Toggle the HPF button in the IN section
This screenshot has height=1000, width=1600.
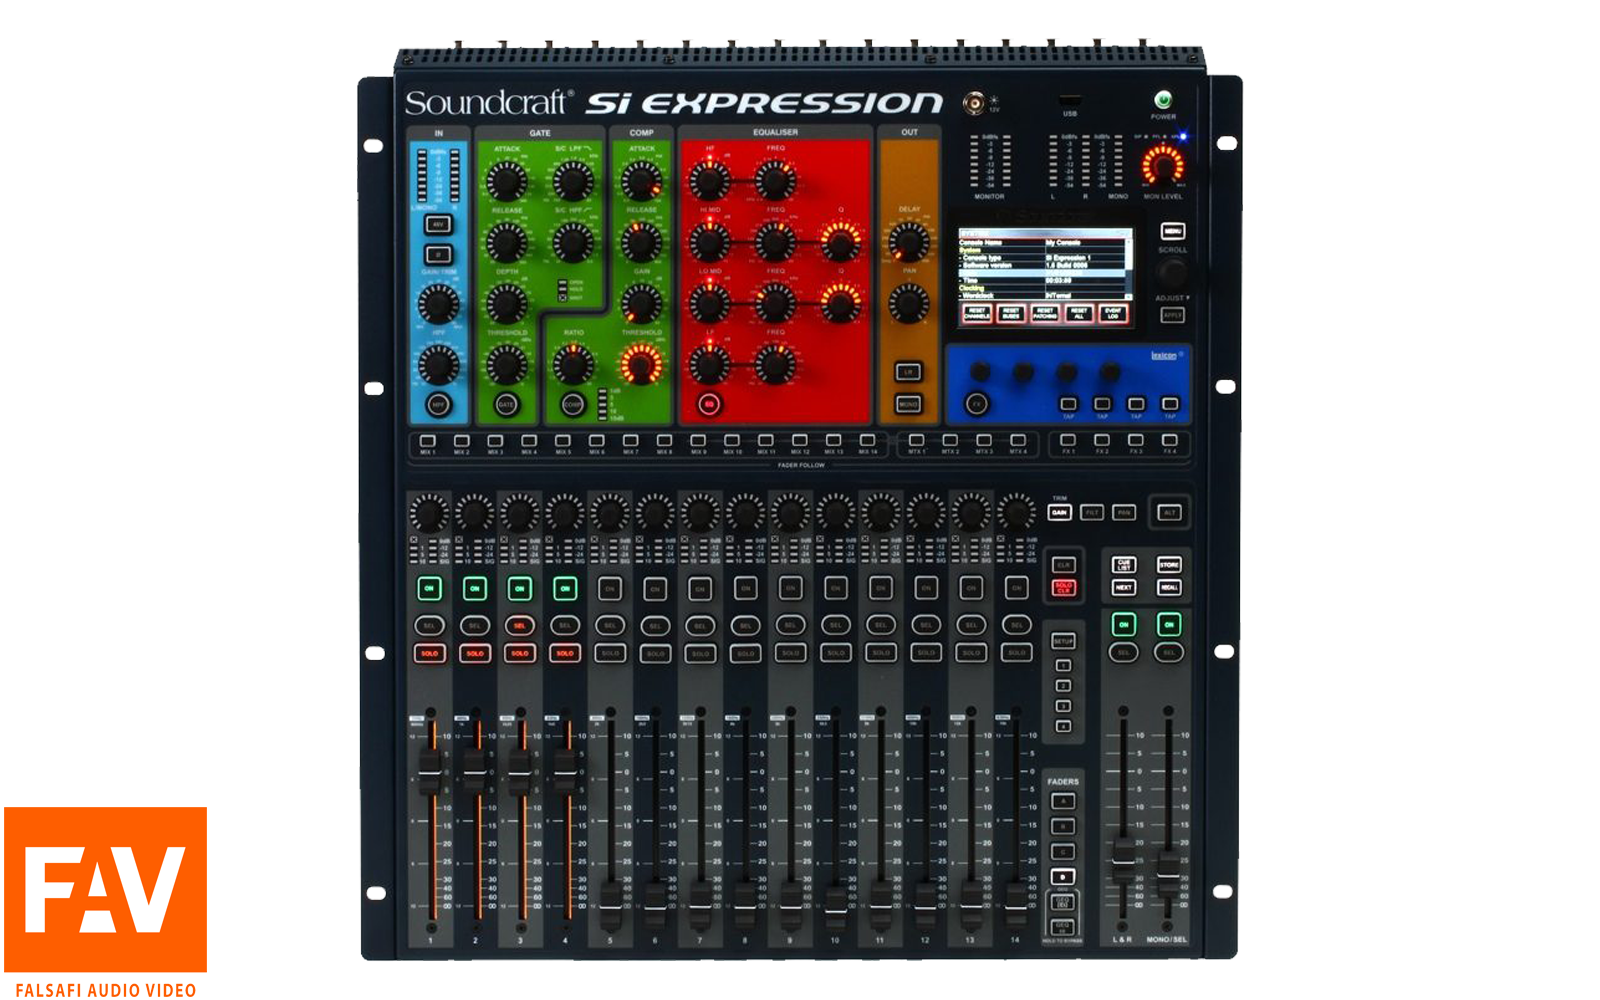[x=438, y=404]
